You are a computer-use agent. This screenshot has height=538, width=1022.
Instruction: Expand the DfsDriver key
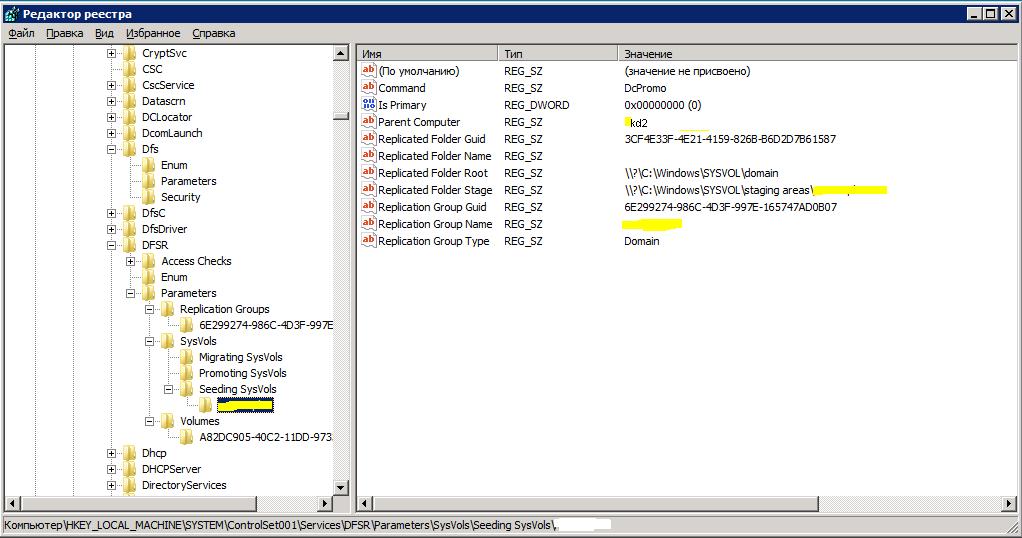[111, 229]
